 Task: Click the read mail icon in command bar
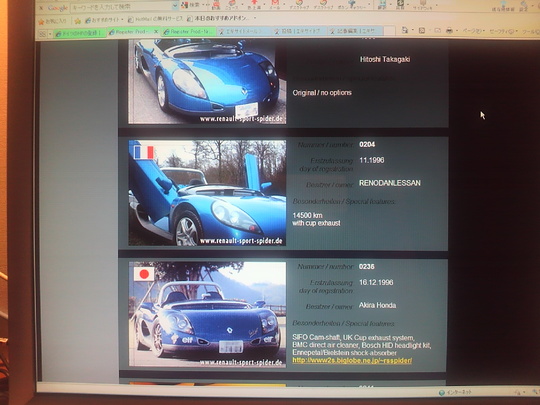(x=437, y=31)
